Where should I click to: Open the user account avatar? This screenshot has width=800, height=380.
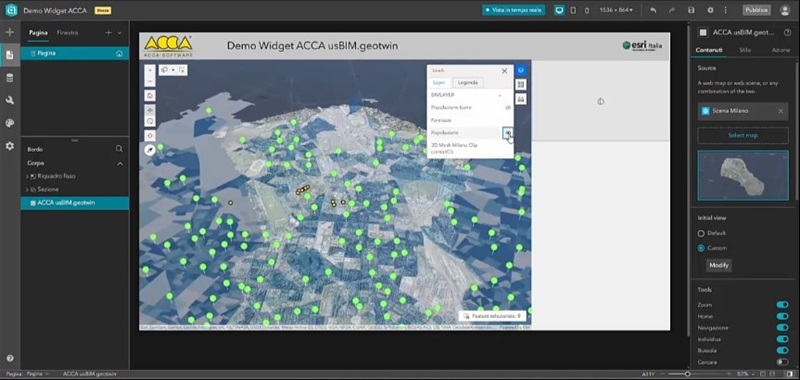click(x=785, y=10)
